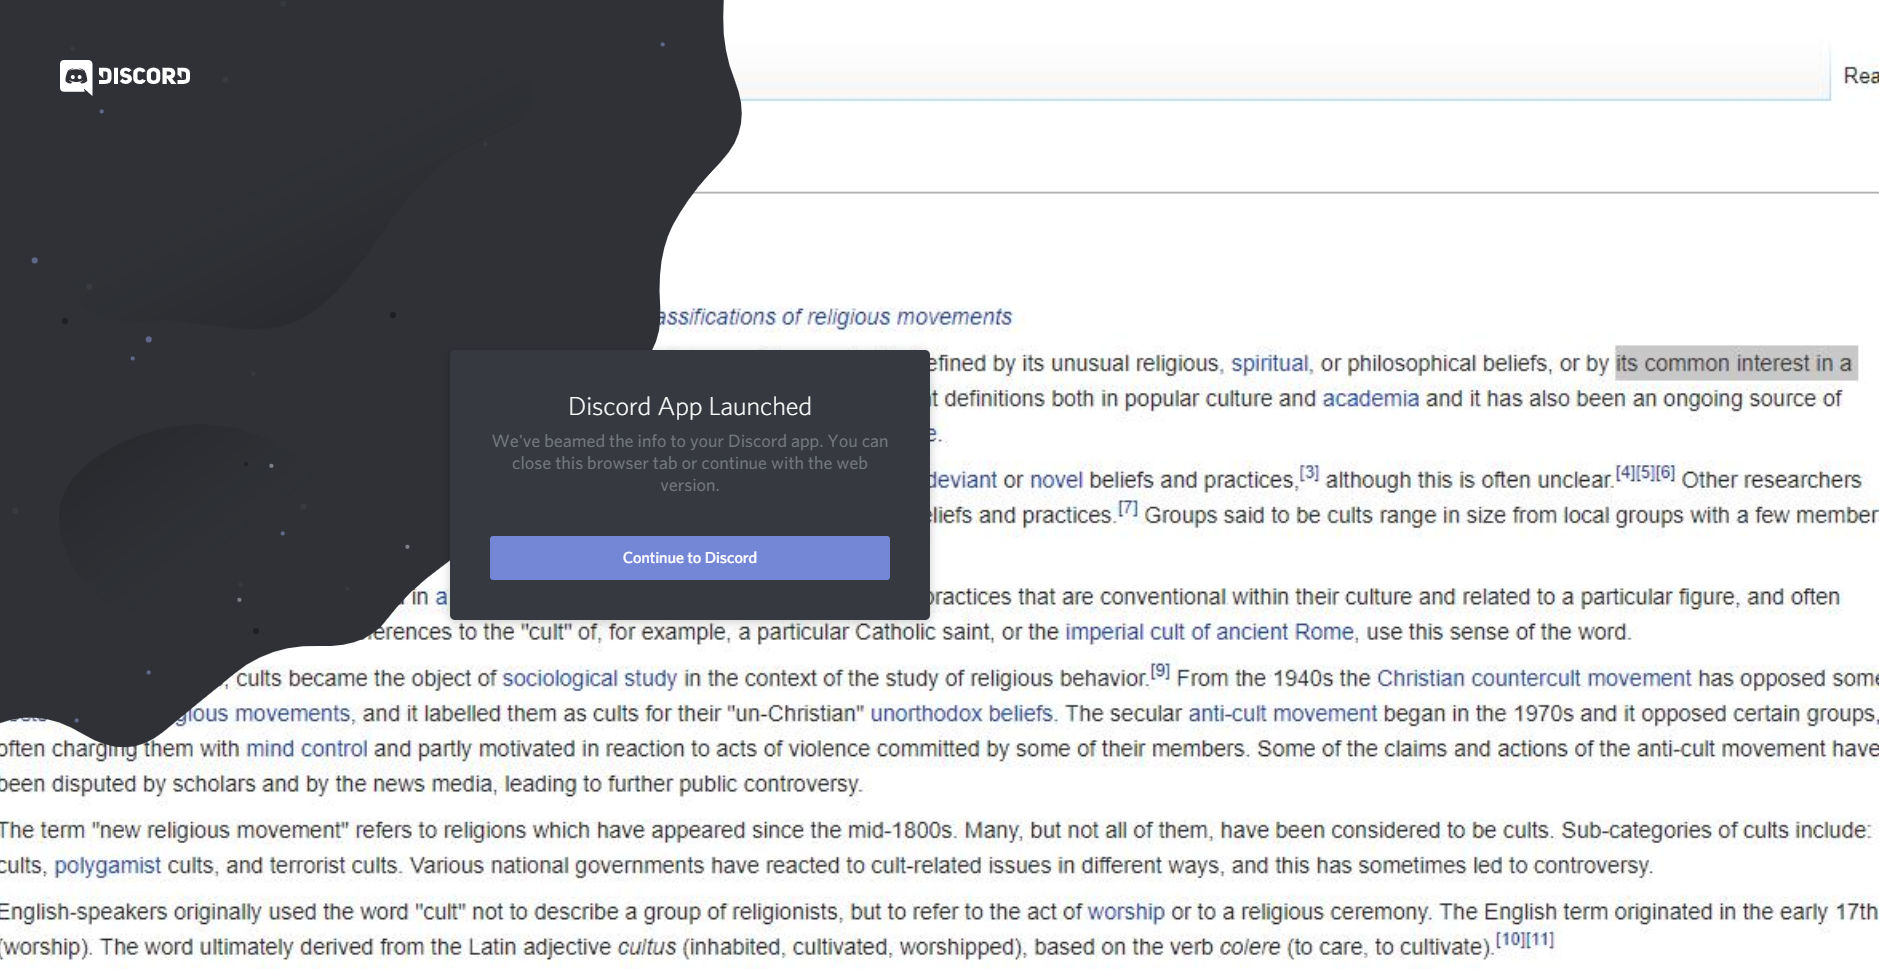Jump to citation [3]
1879x969 pixels.
tap(1309, 473)
